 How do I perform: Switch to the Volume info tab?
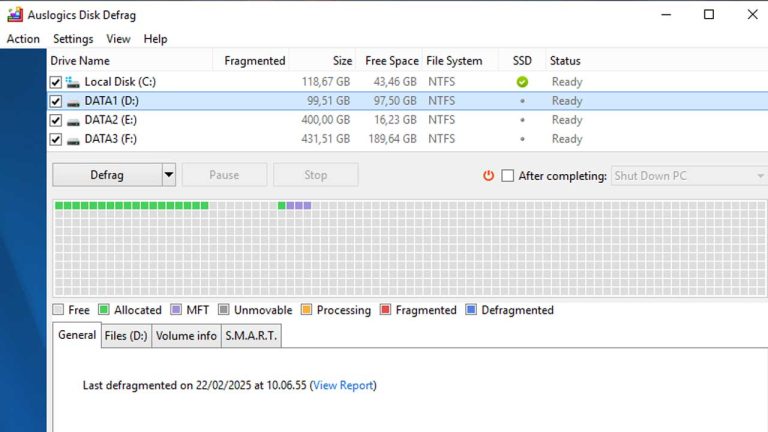click(x=186, y=336)
